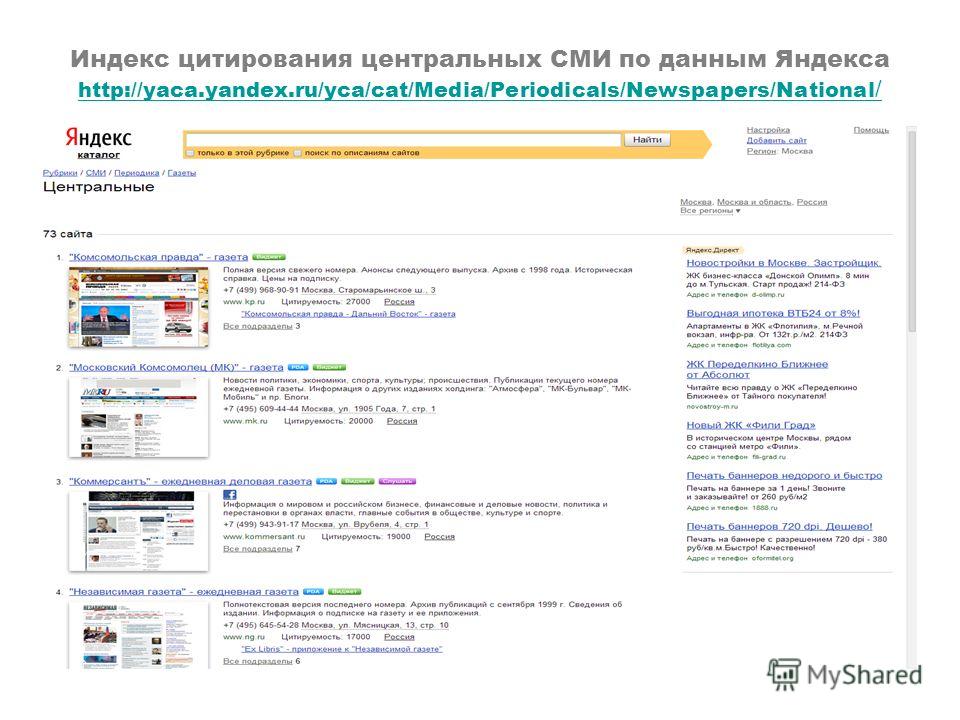Click the Регион link

click(761, 151)
